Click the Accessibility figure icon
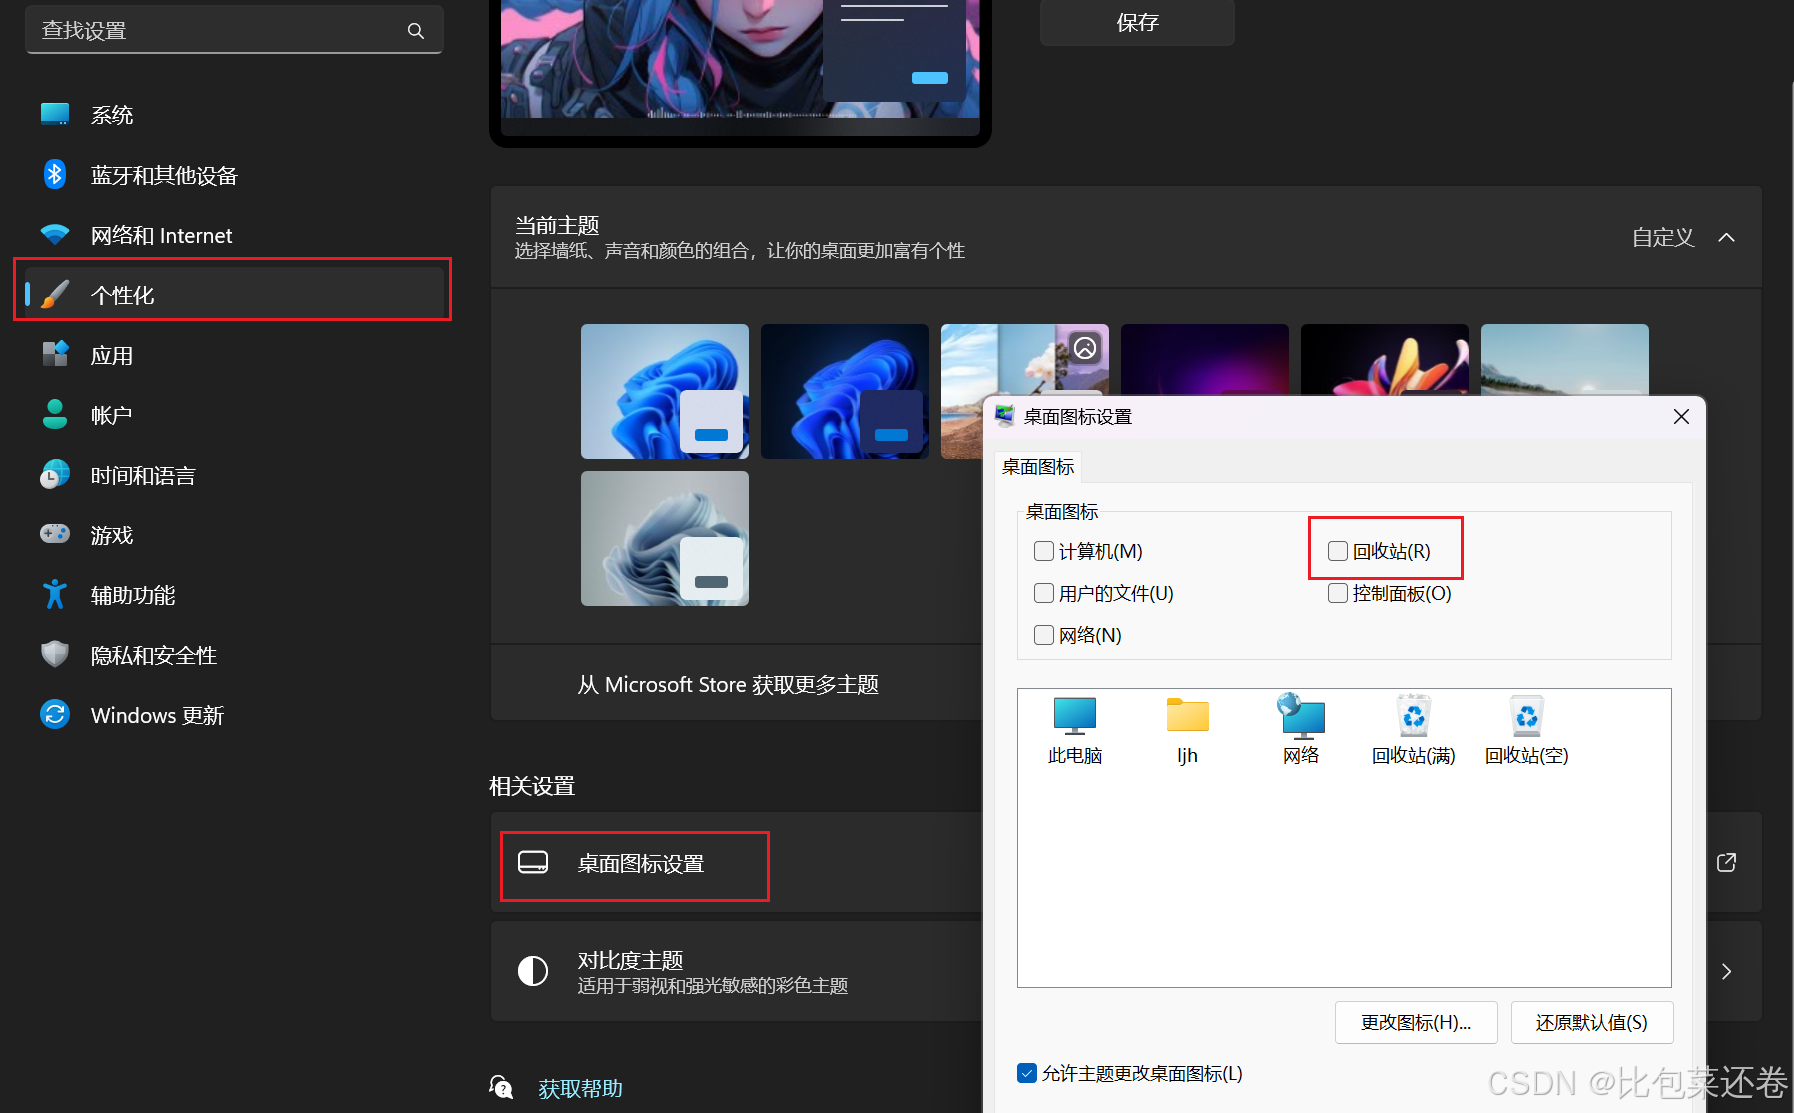The width and height of the screenshot is (1794, 1113). click(55, 594)
